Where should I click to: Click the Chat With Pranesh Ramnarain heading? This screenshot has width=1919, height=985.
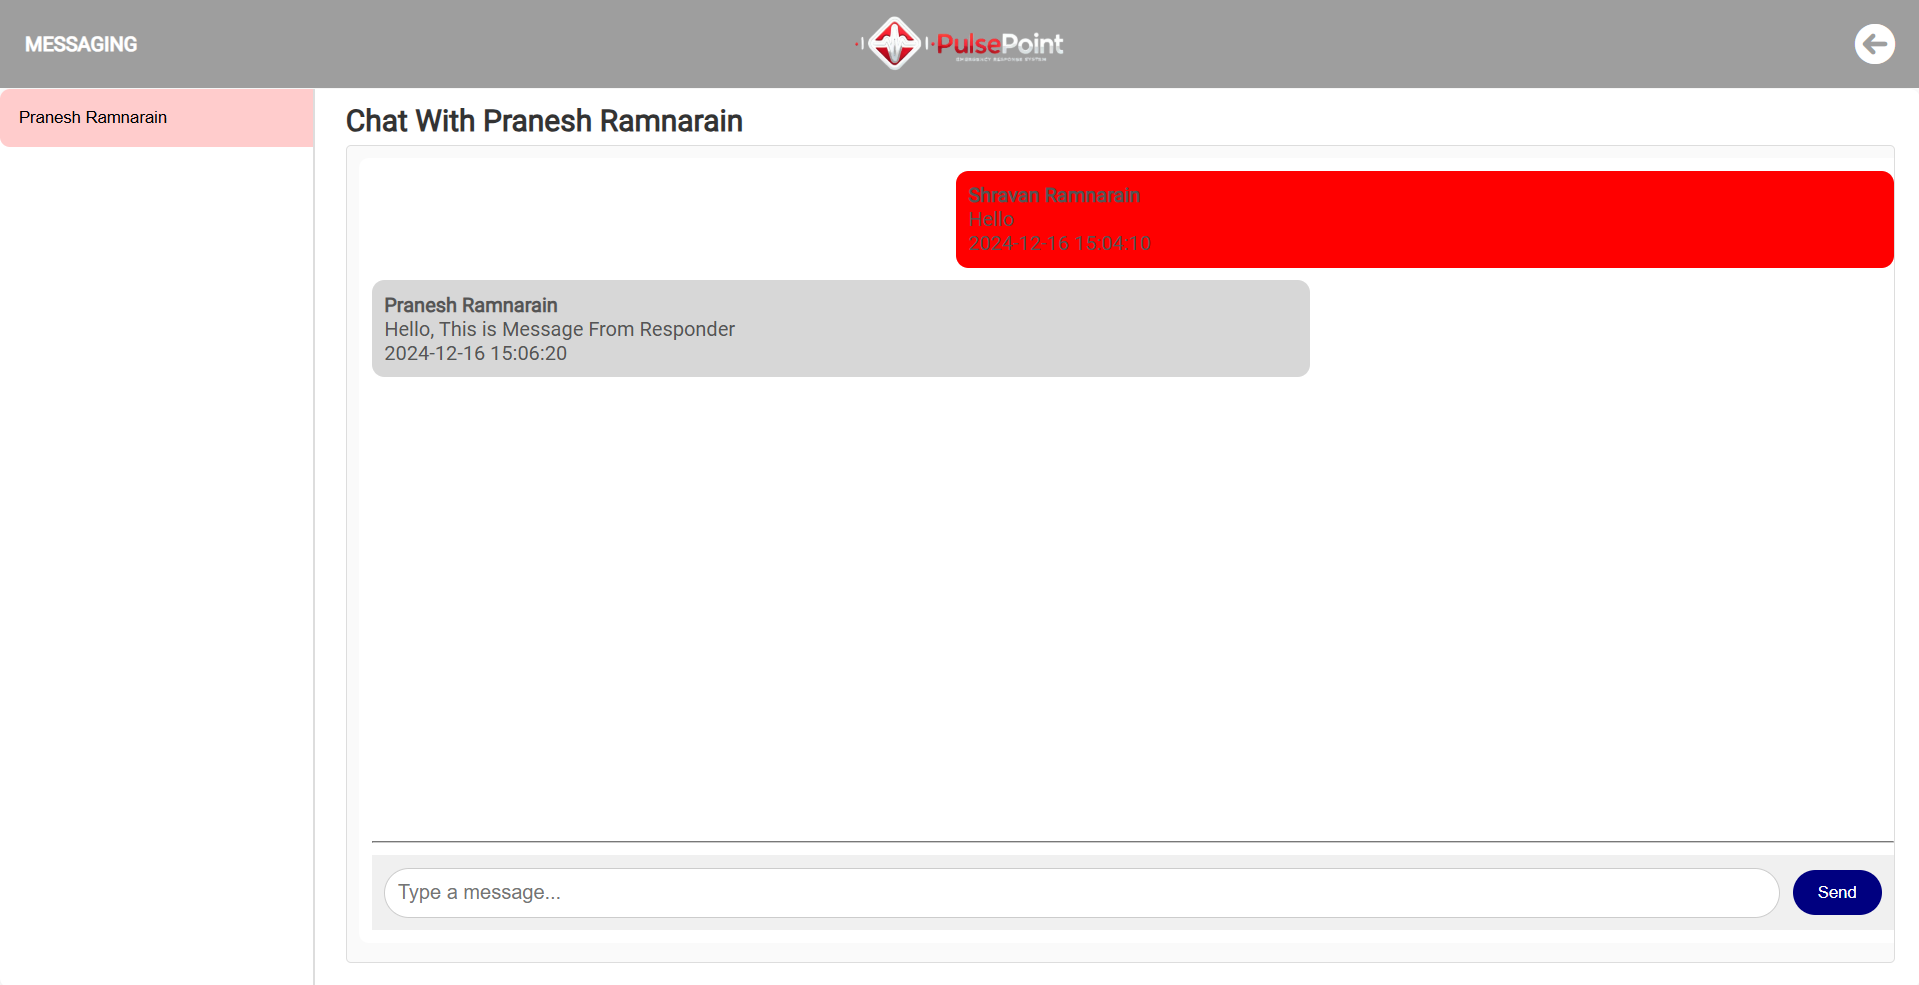click(x=544, y=121)
